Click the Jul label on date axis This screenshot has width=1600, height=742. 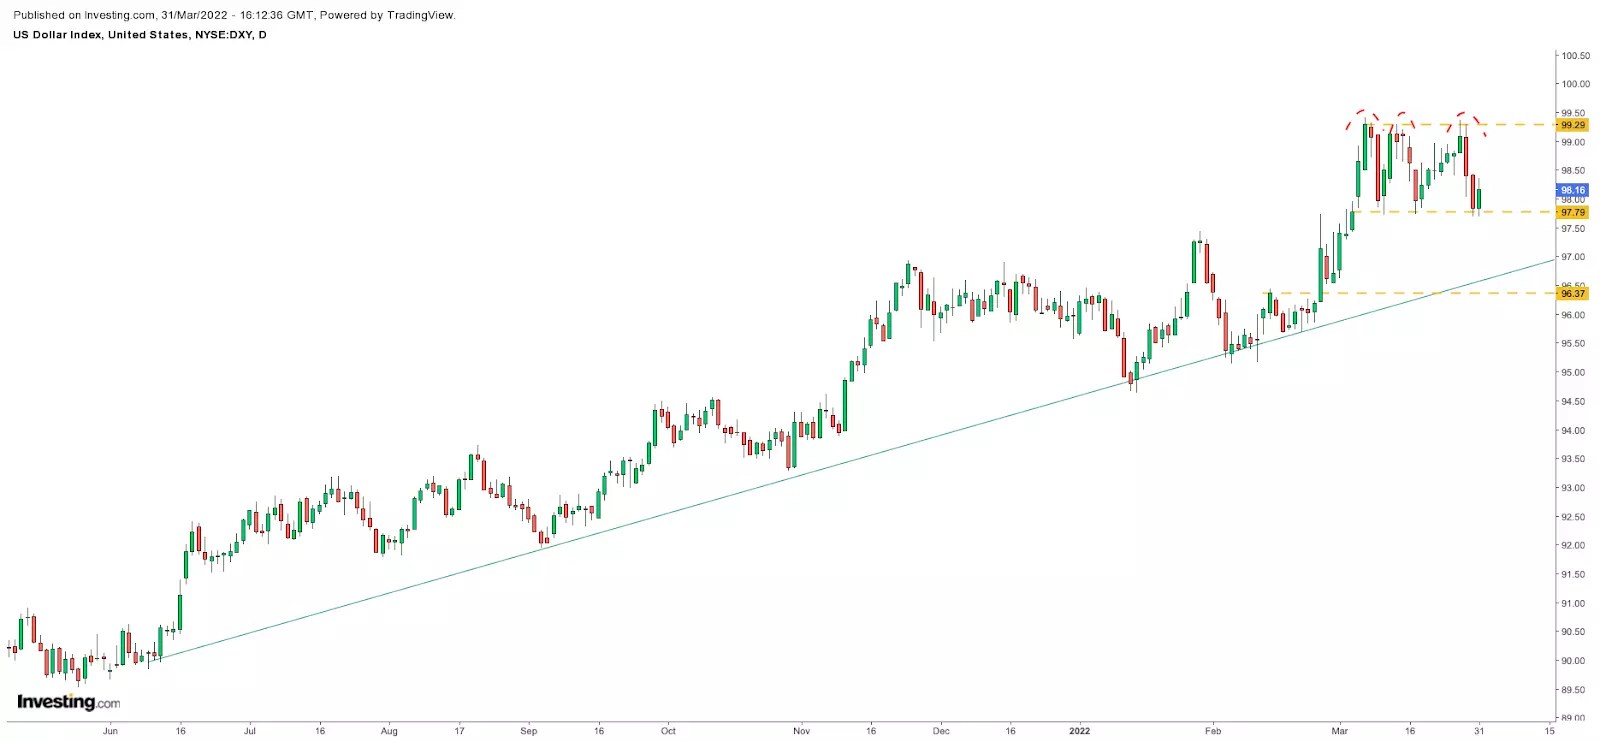pos(250,731)
